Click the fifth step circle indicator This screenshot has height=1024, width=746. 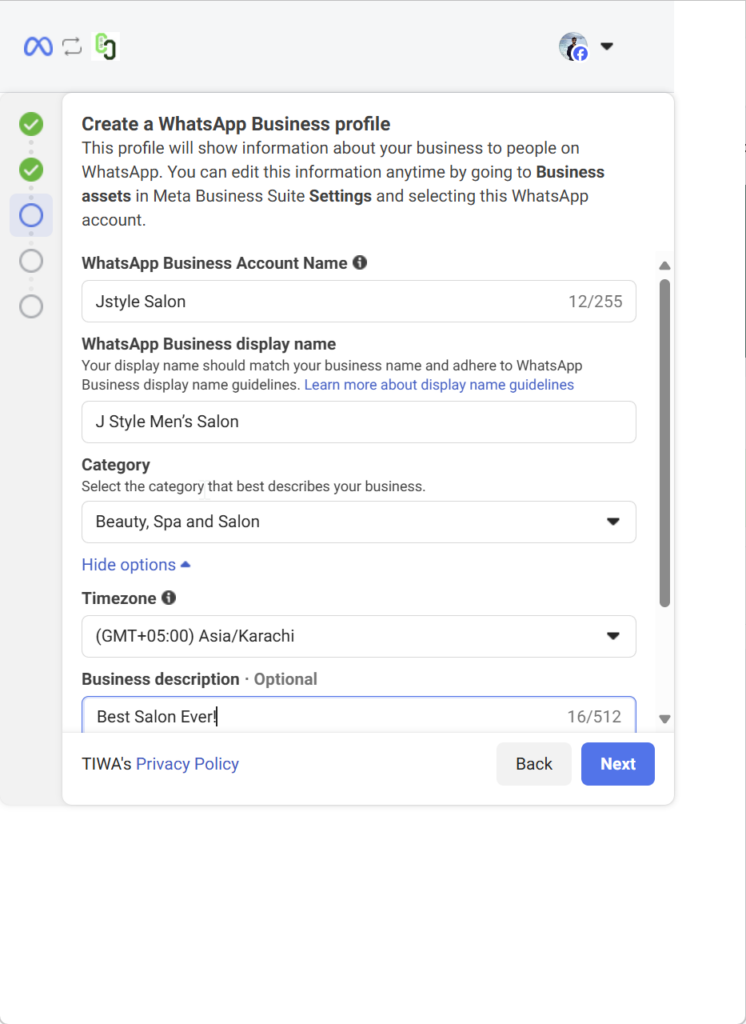(x=31, y=307)
